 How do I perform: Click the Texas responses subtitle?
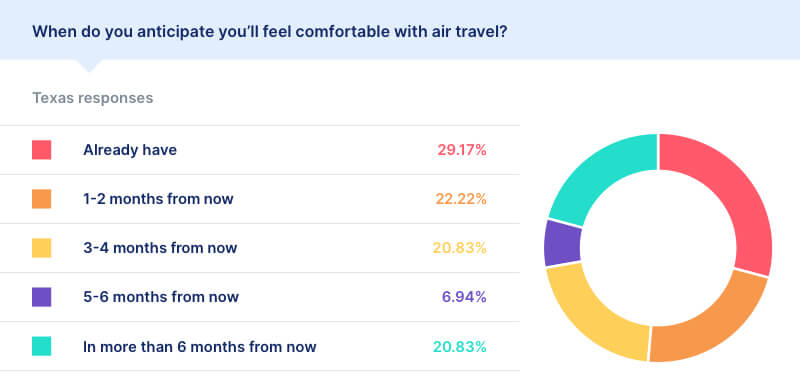pyautogui.click(x=93, y=98)
